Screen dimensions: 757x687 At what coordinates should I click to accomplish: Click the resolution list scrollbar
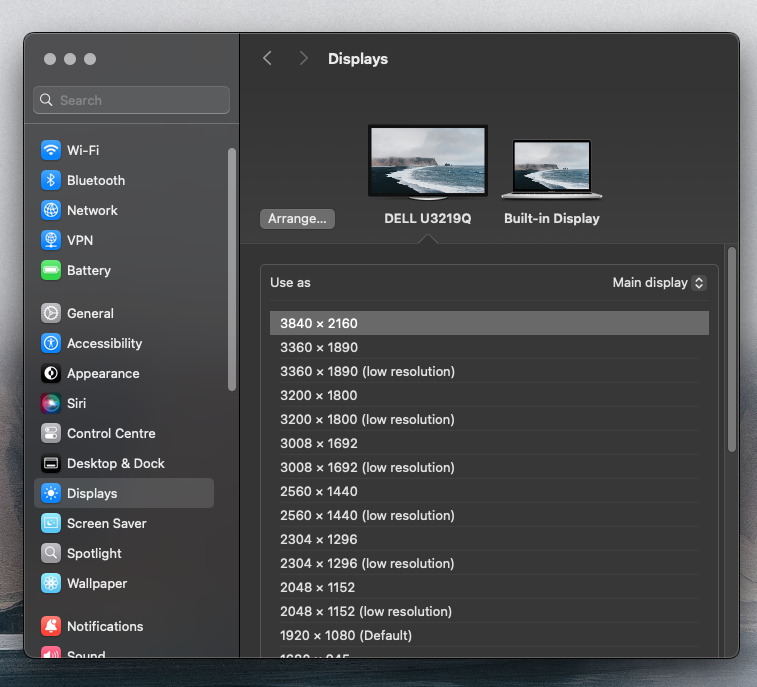click(731, 350)
